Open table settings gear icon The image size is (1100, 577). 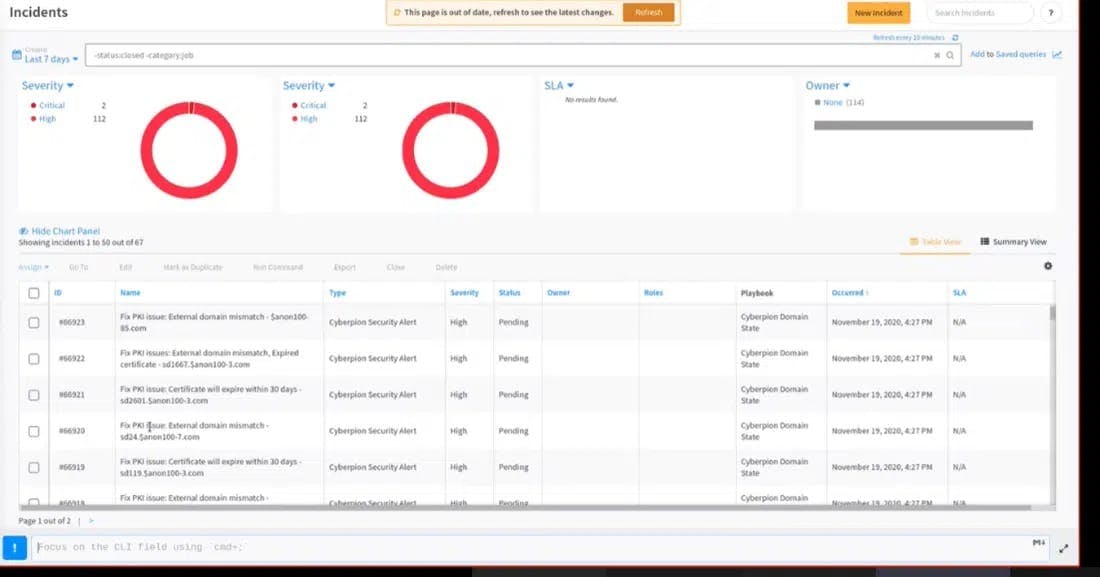1048,266
